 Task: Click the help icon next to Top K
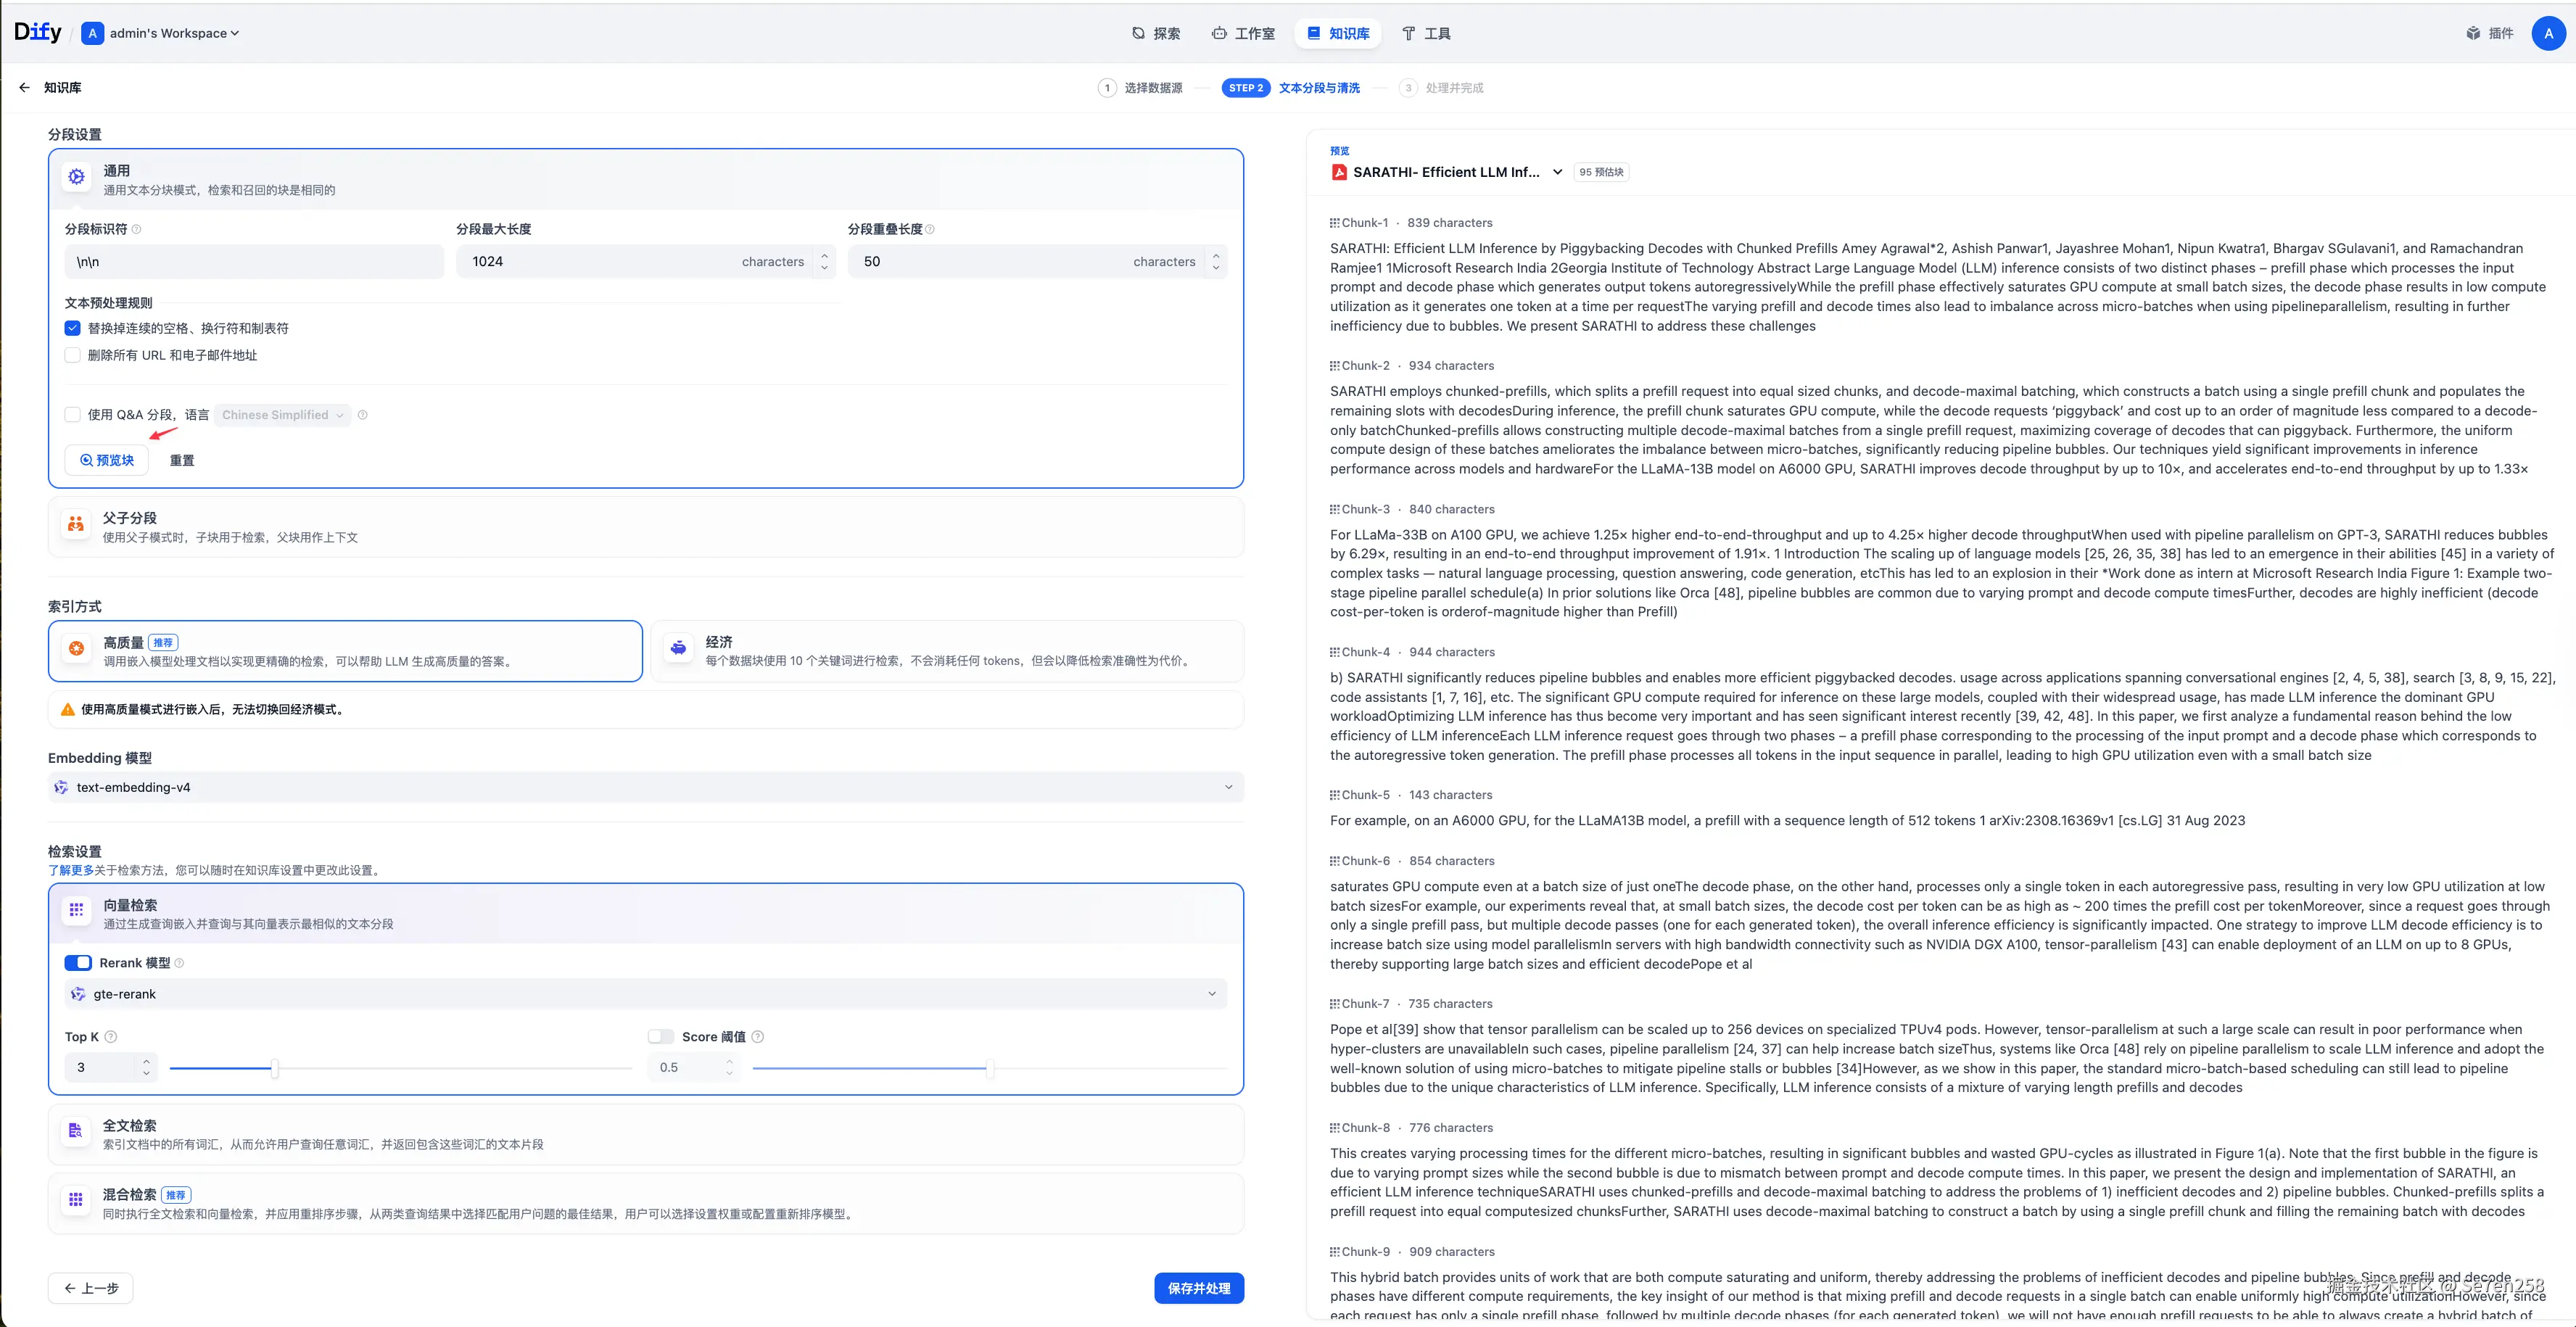pyautogui.click(x=111, y=1037)
